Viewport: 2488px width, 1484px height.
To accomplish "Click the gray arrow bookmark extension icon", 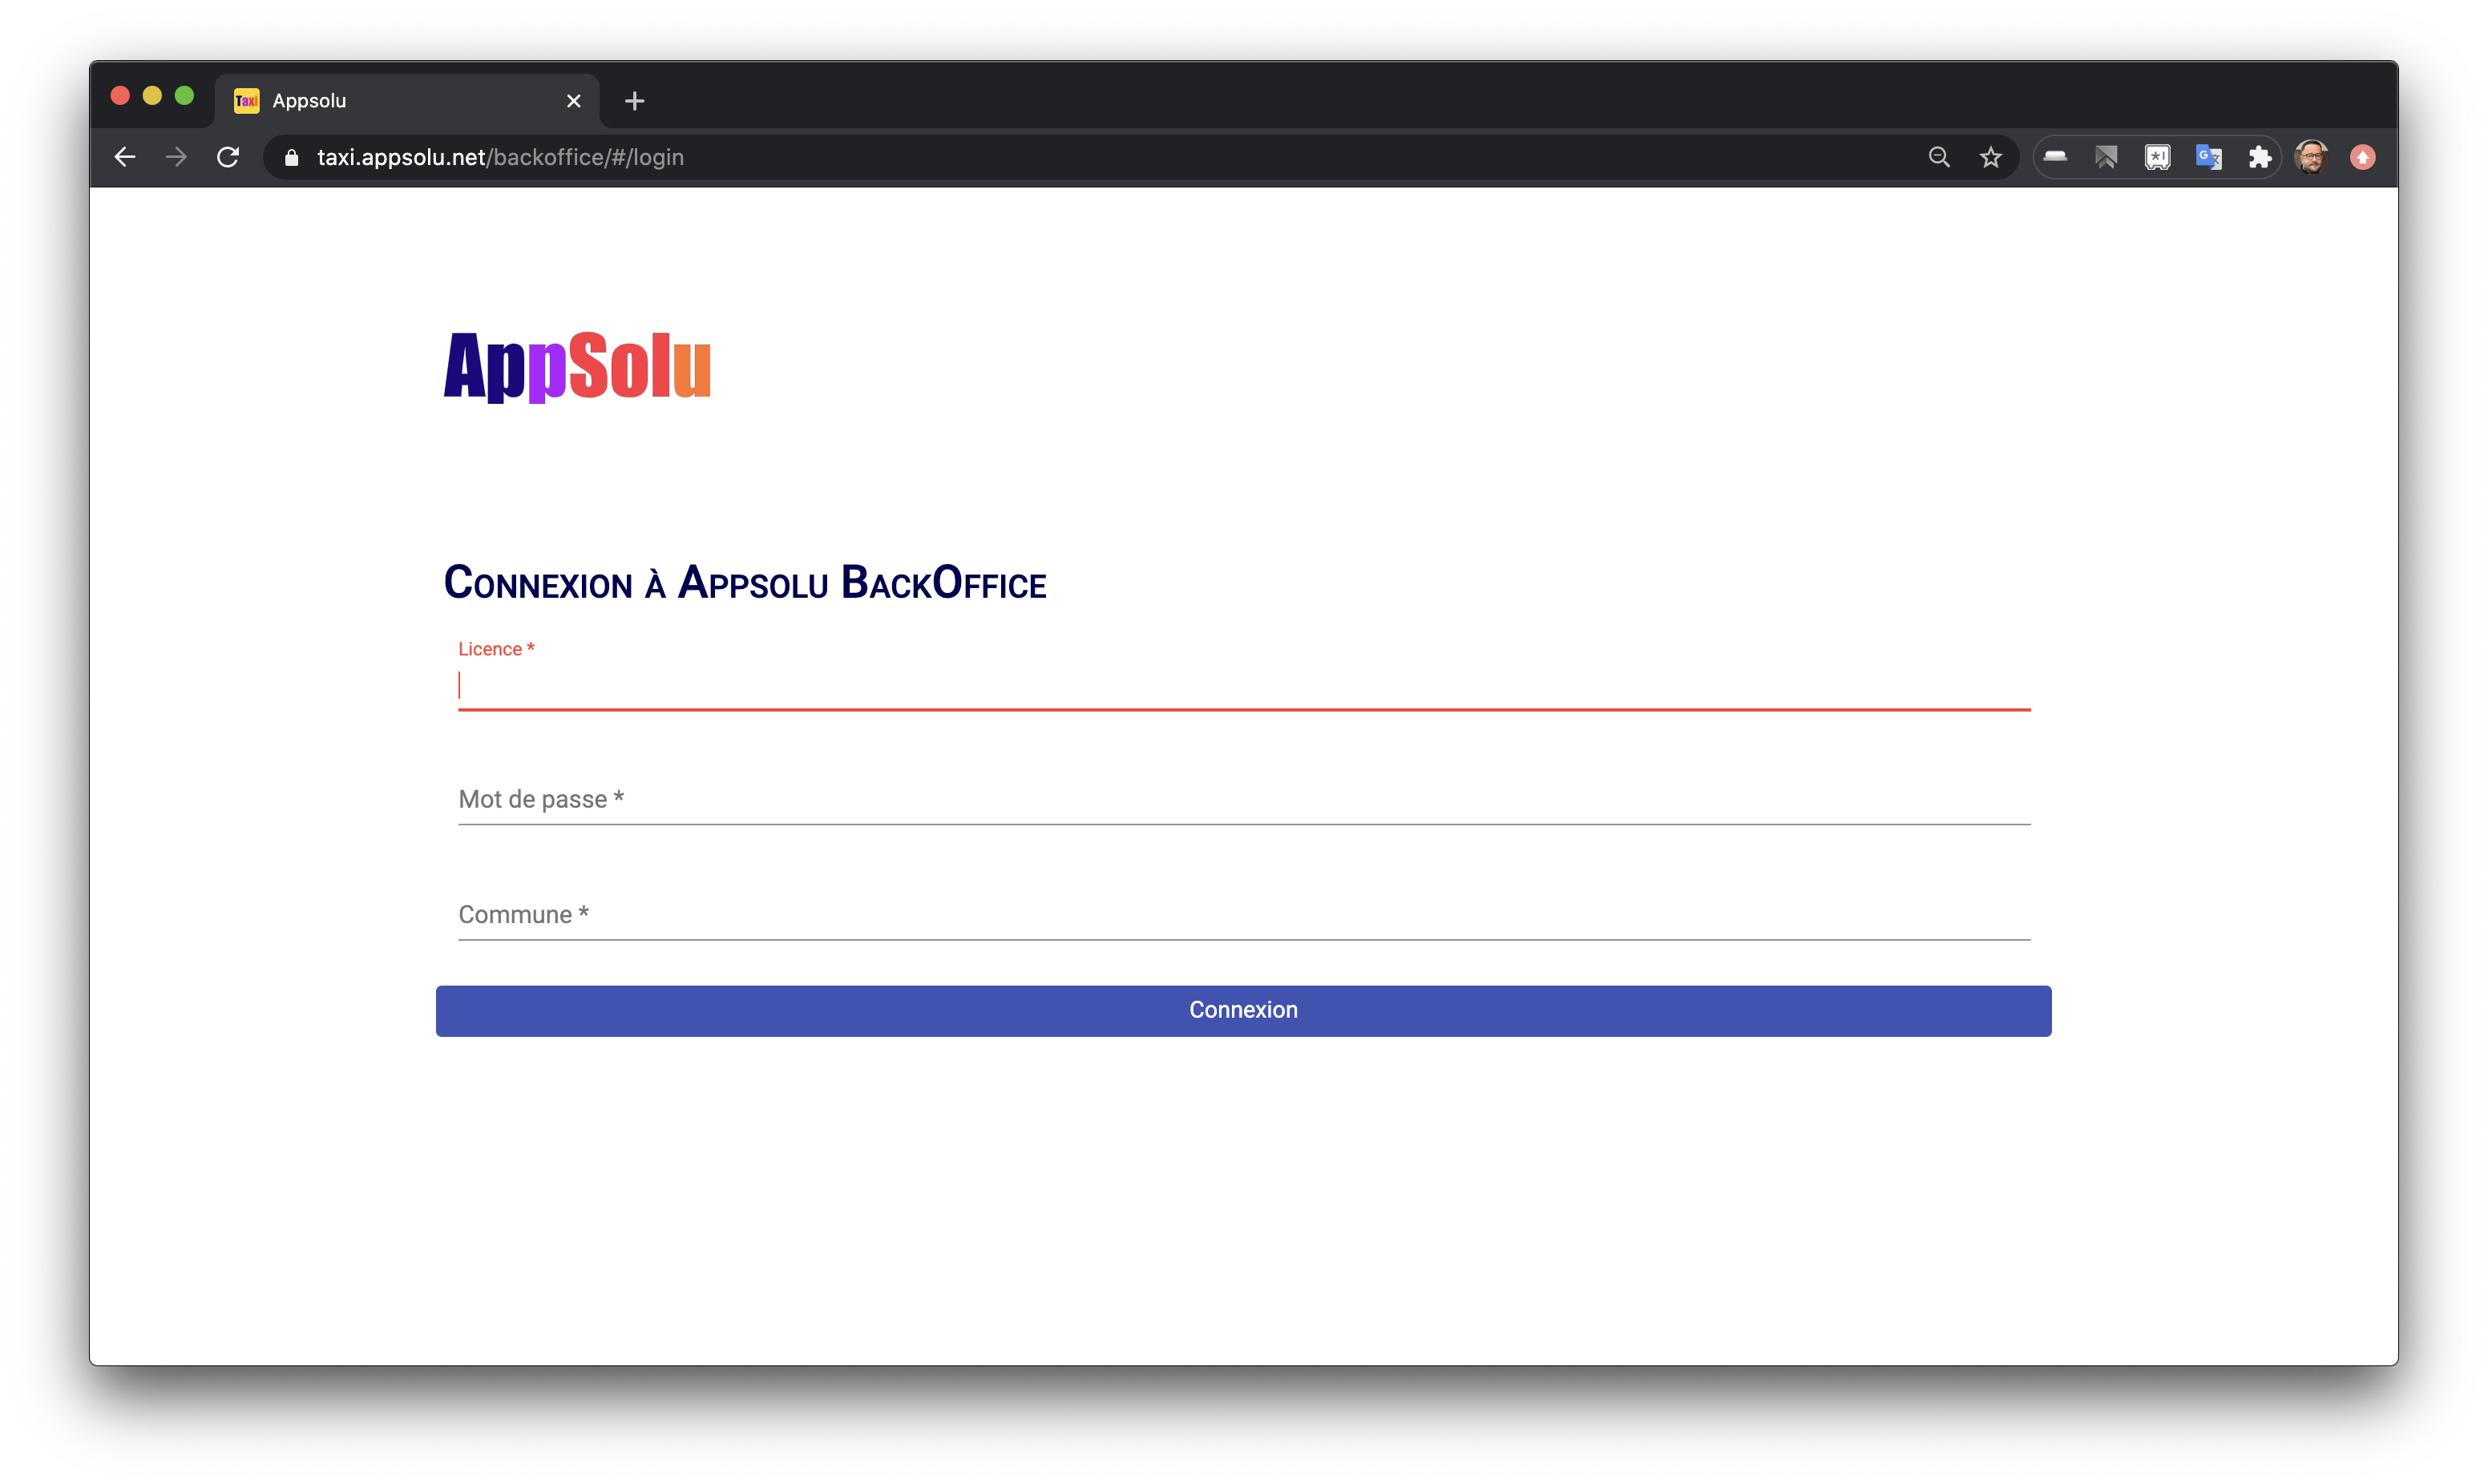I will 2106,157.
